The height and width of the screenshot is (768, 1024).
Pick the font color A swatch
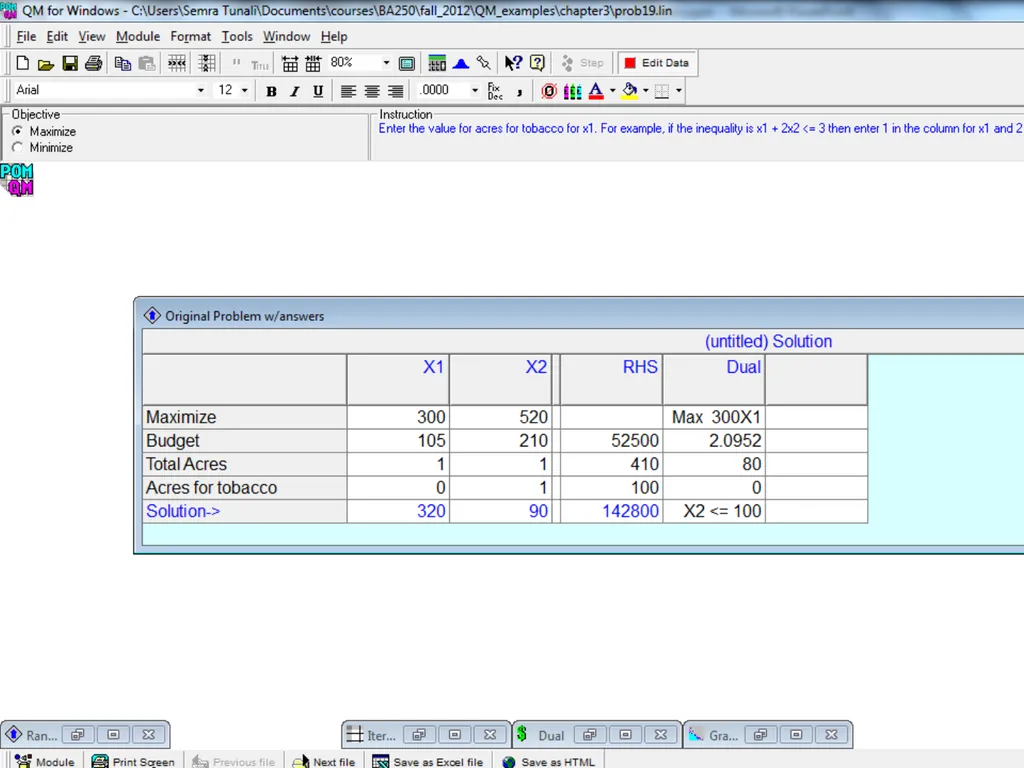coord(596,91)
